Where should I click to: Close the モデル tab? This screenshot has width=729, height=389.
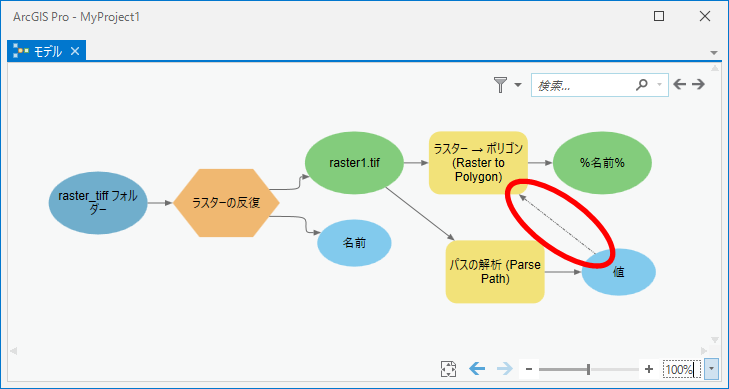pos(75,51)
